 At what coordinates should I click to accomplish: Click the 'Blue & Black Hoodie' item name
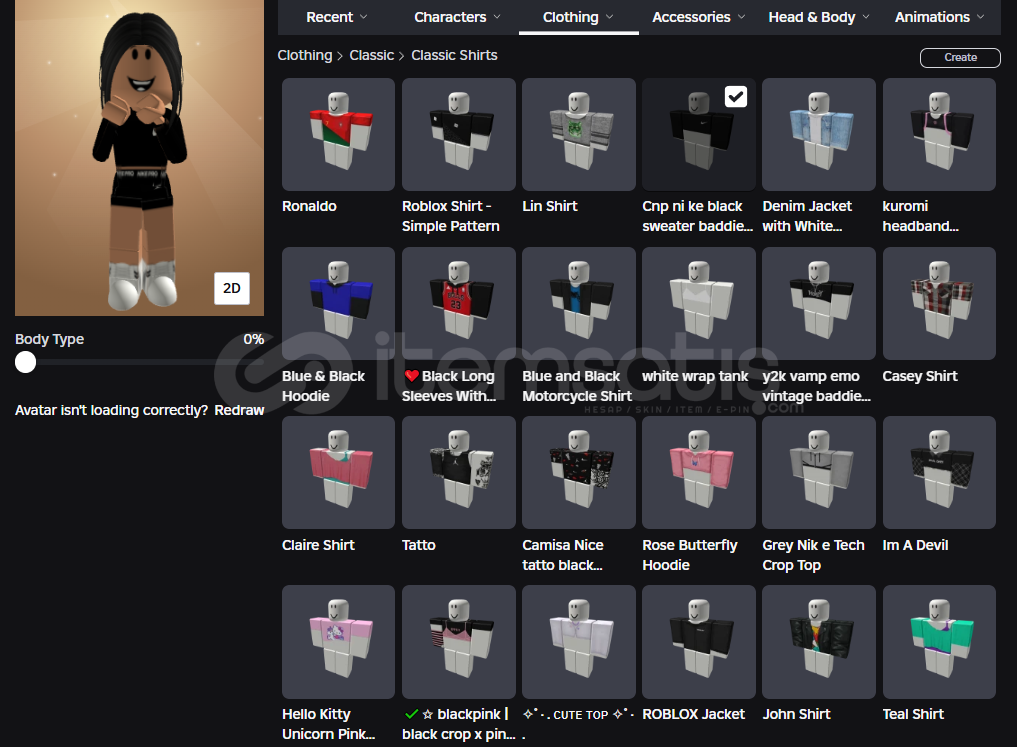click(x=324, y=386)
